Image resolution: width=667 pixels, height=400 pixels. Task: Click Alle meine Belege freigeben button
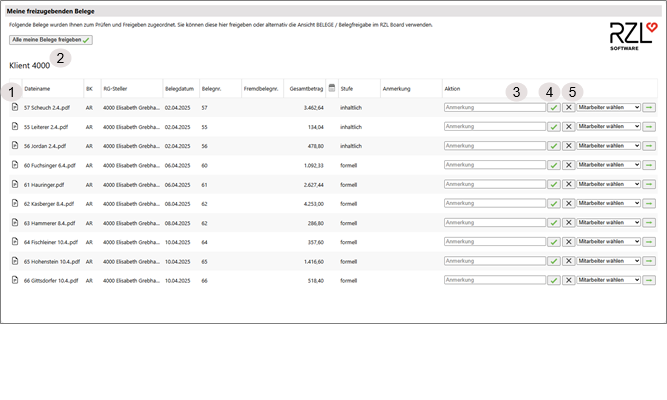(50, 40)
